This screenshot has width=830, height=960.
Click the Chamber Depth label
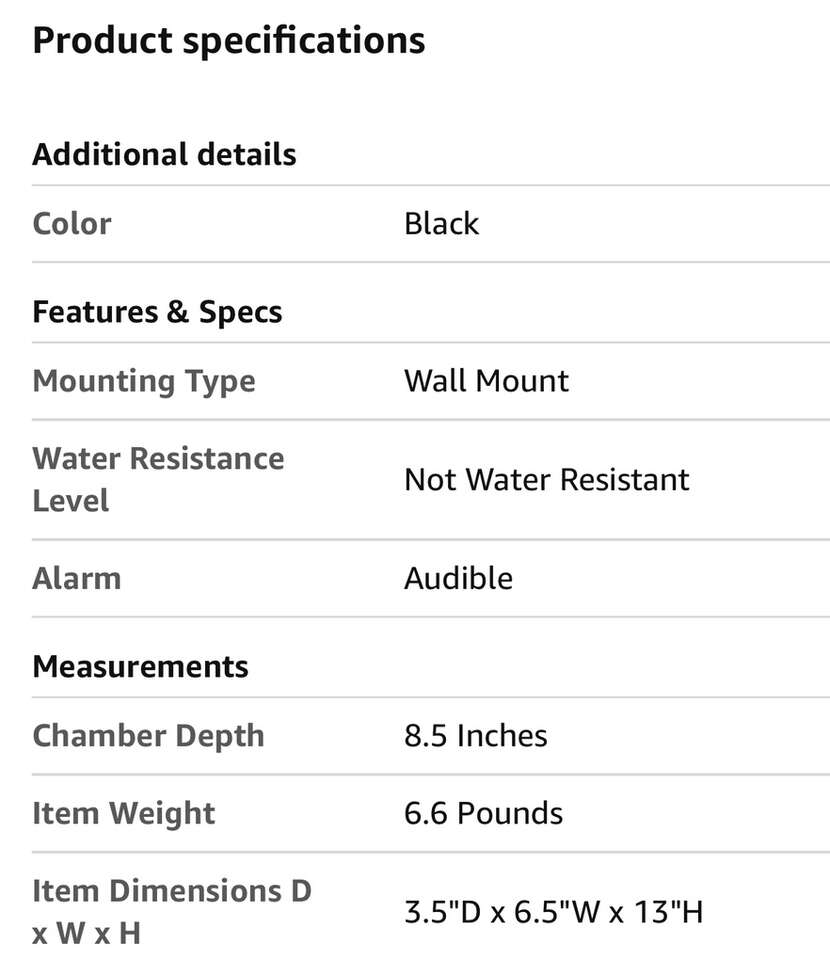coord(148,736)
